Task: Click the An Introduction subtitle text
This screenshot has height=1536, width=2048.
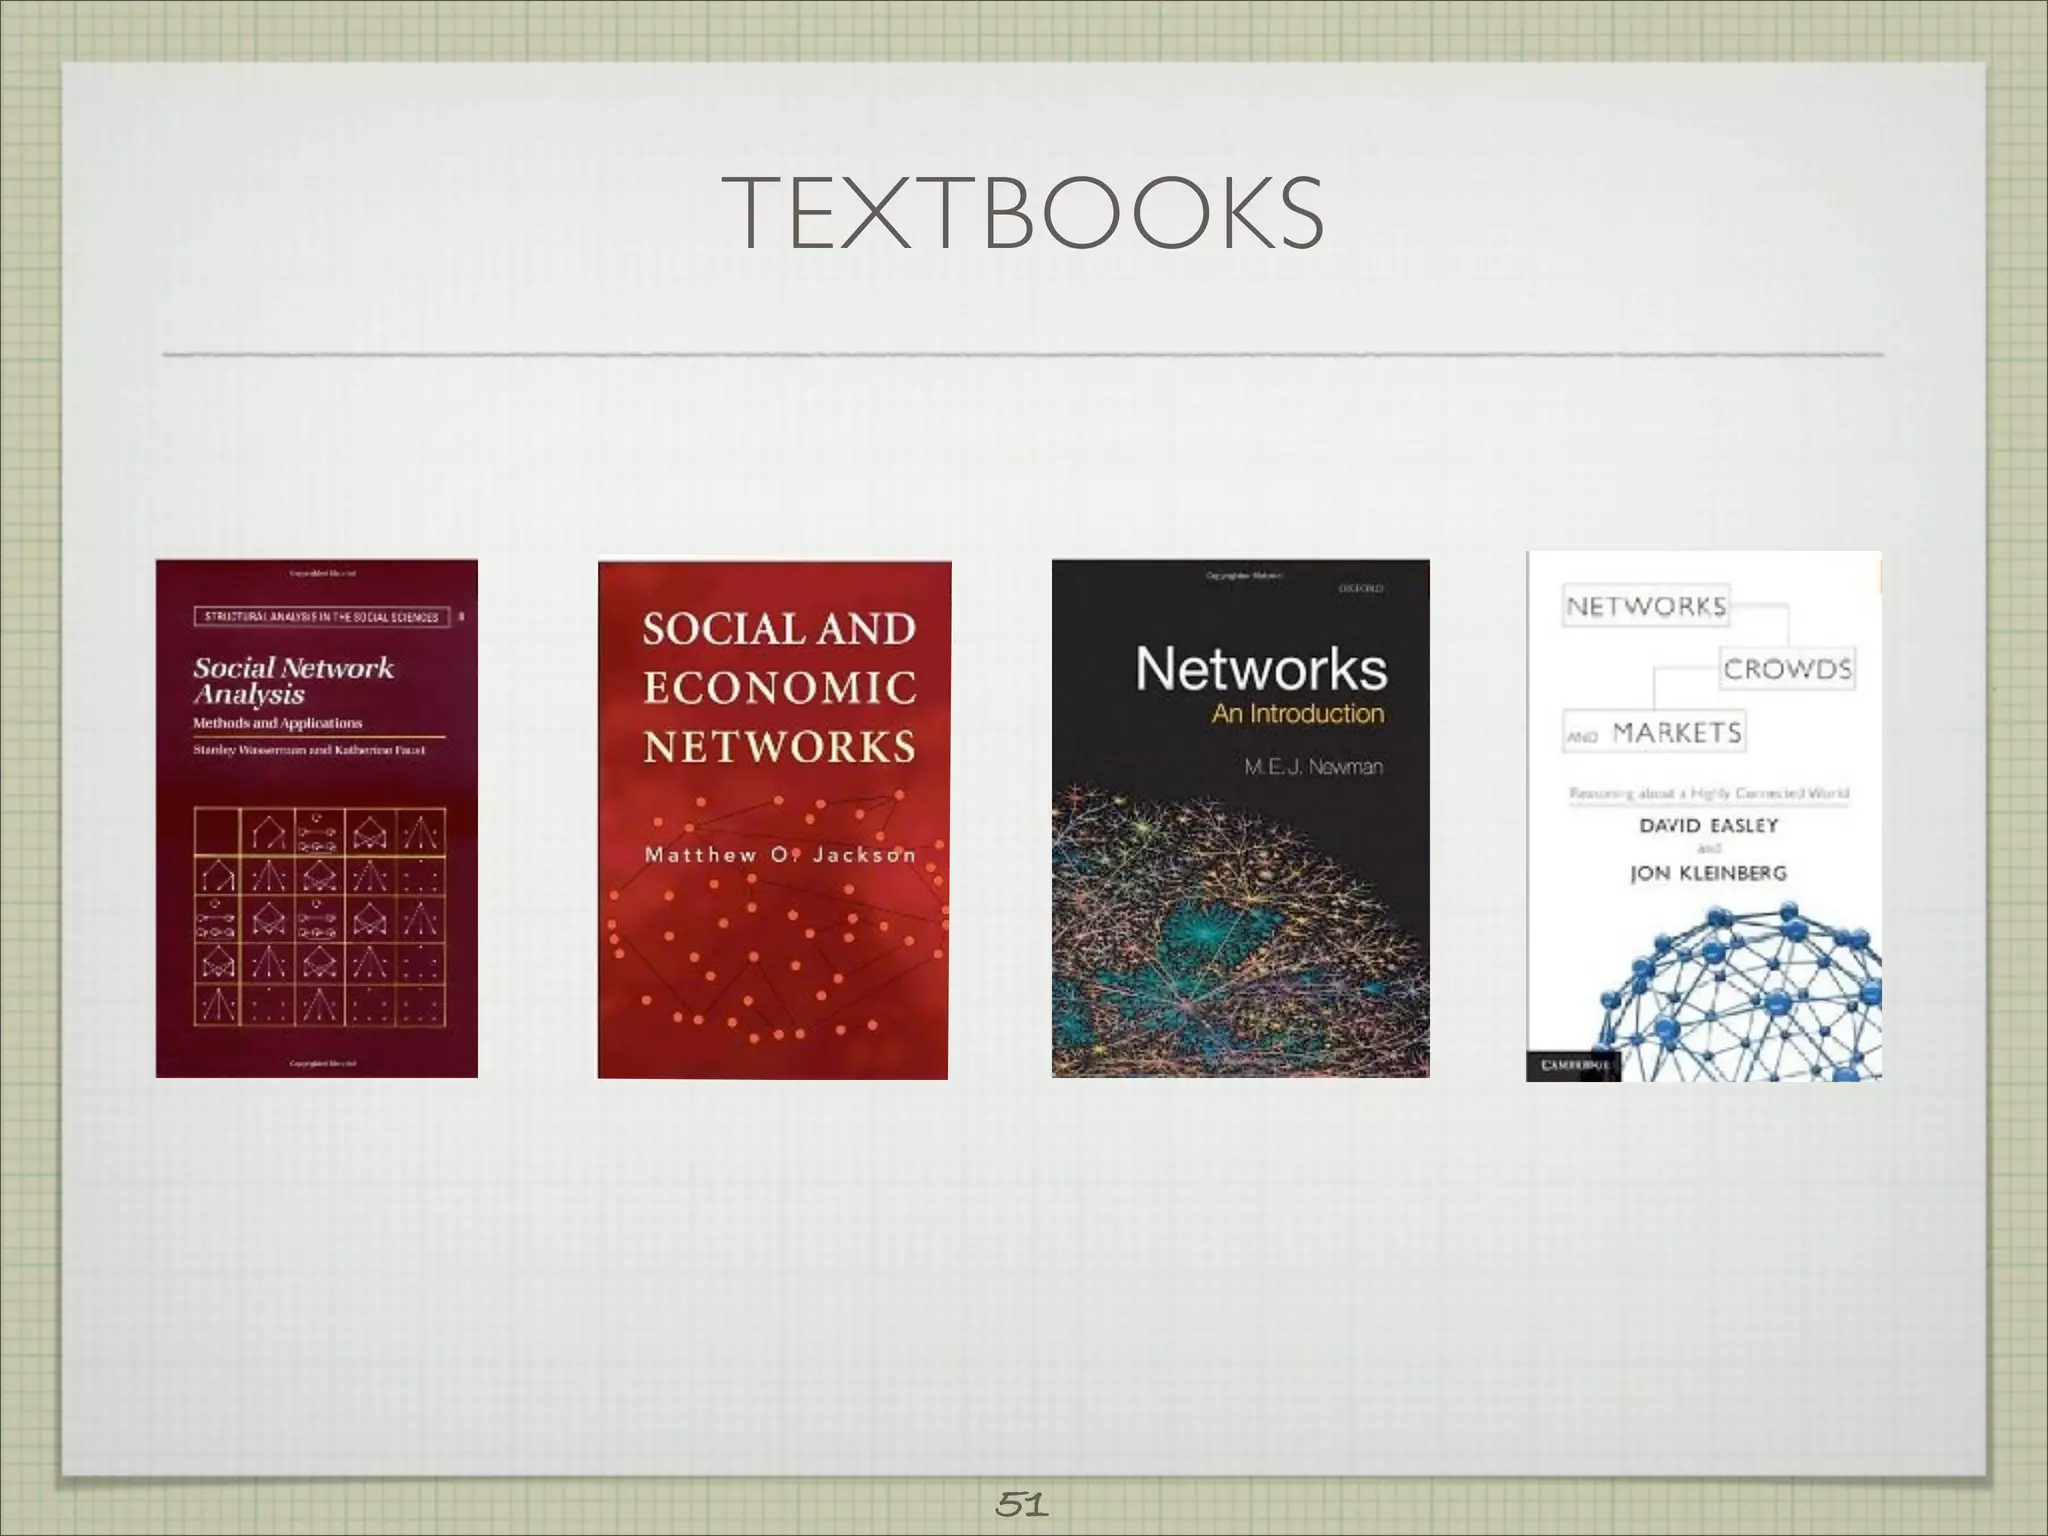Action: point(1298,714)
